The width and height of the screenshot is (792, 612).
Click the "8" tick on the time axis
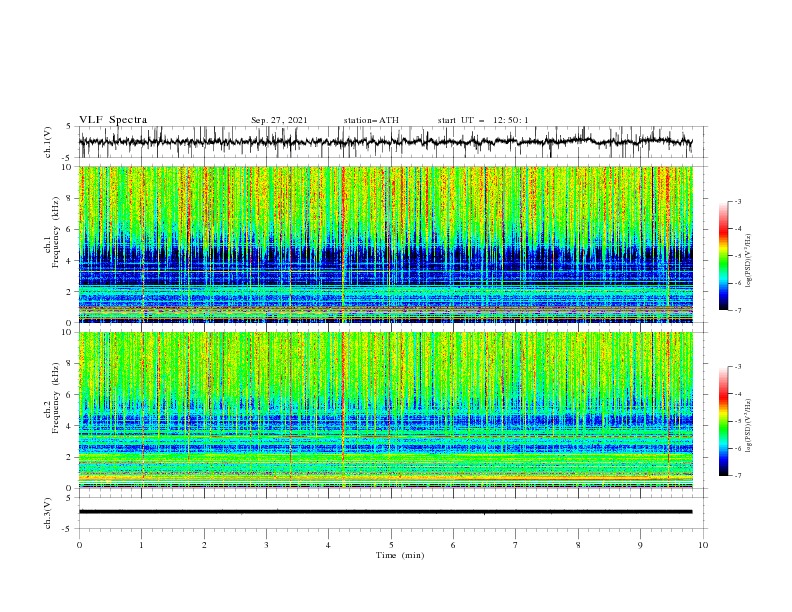coord(578,545)
